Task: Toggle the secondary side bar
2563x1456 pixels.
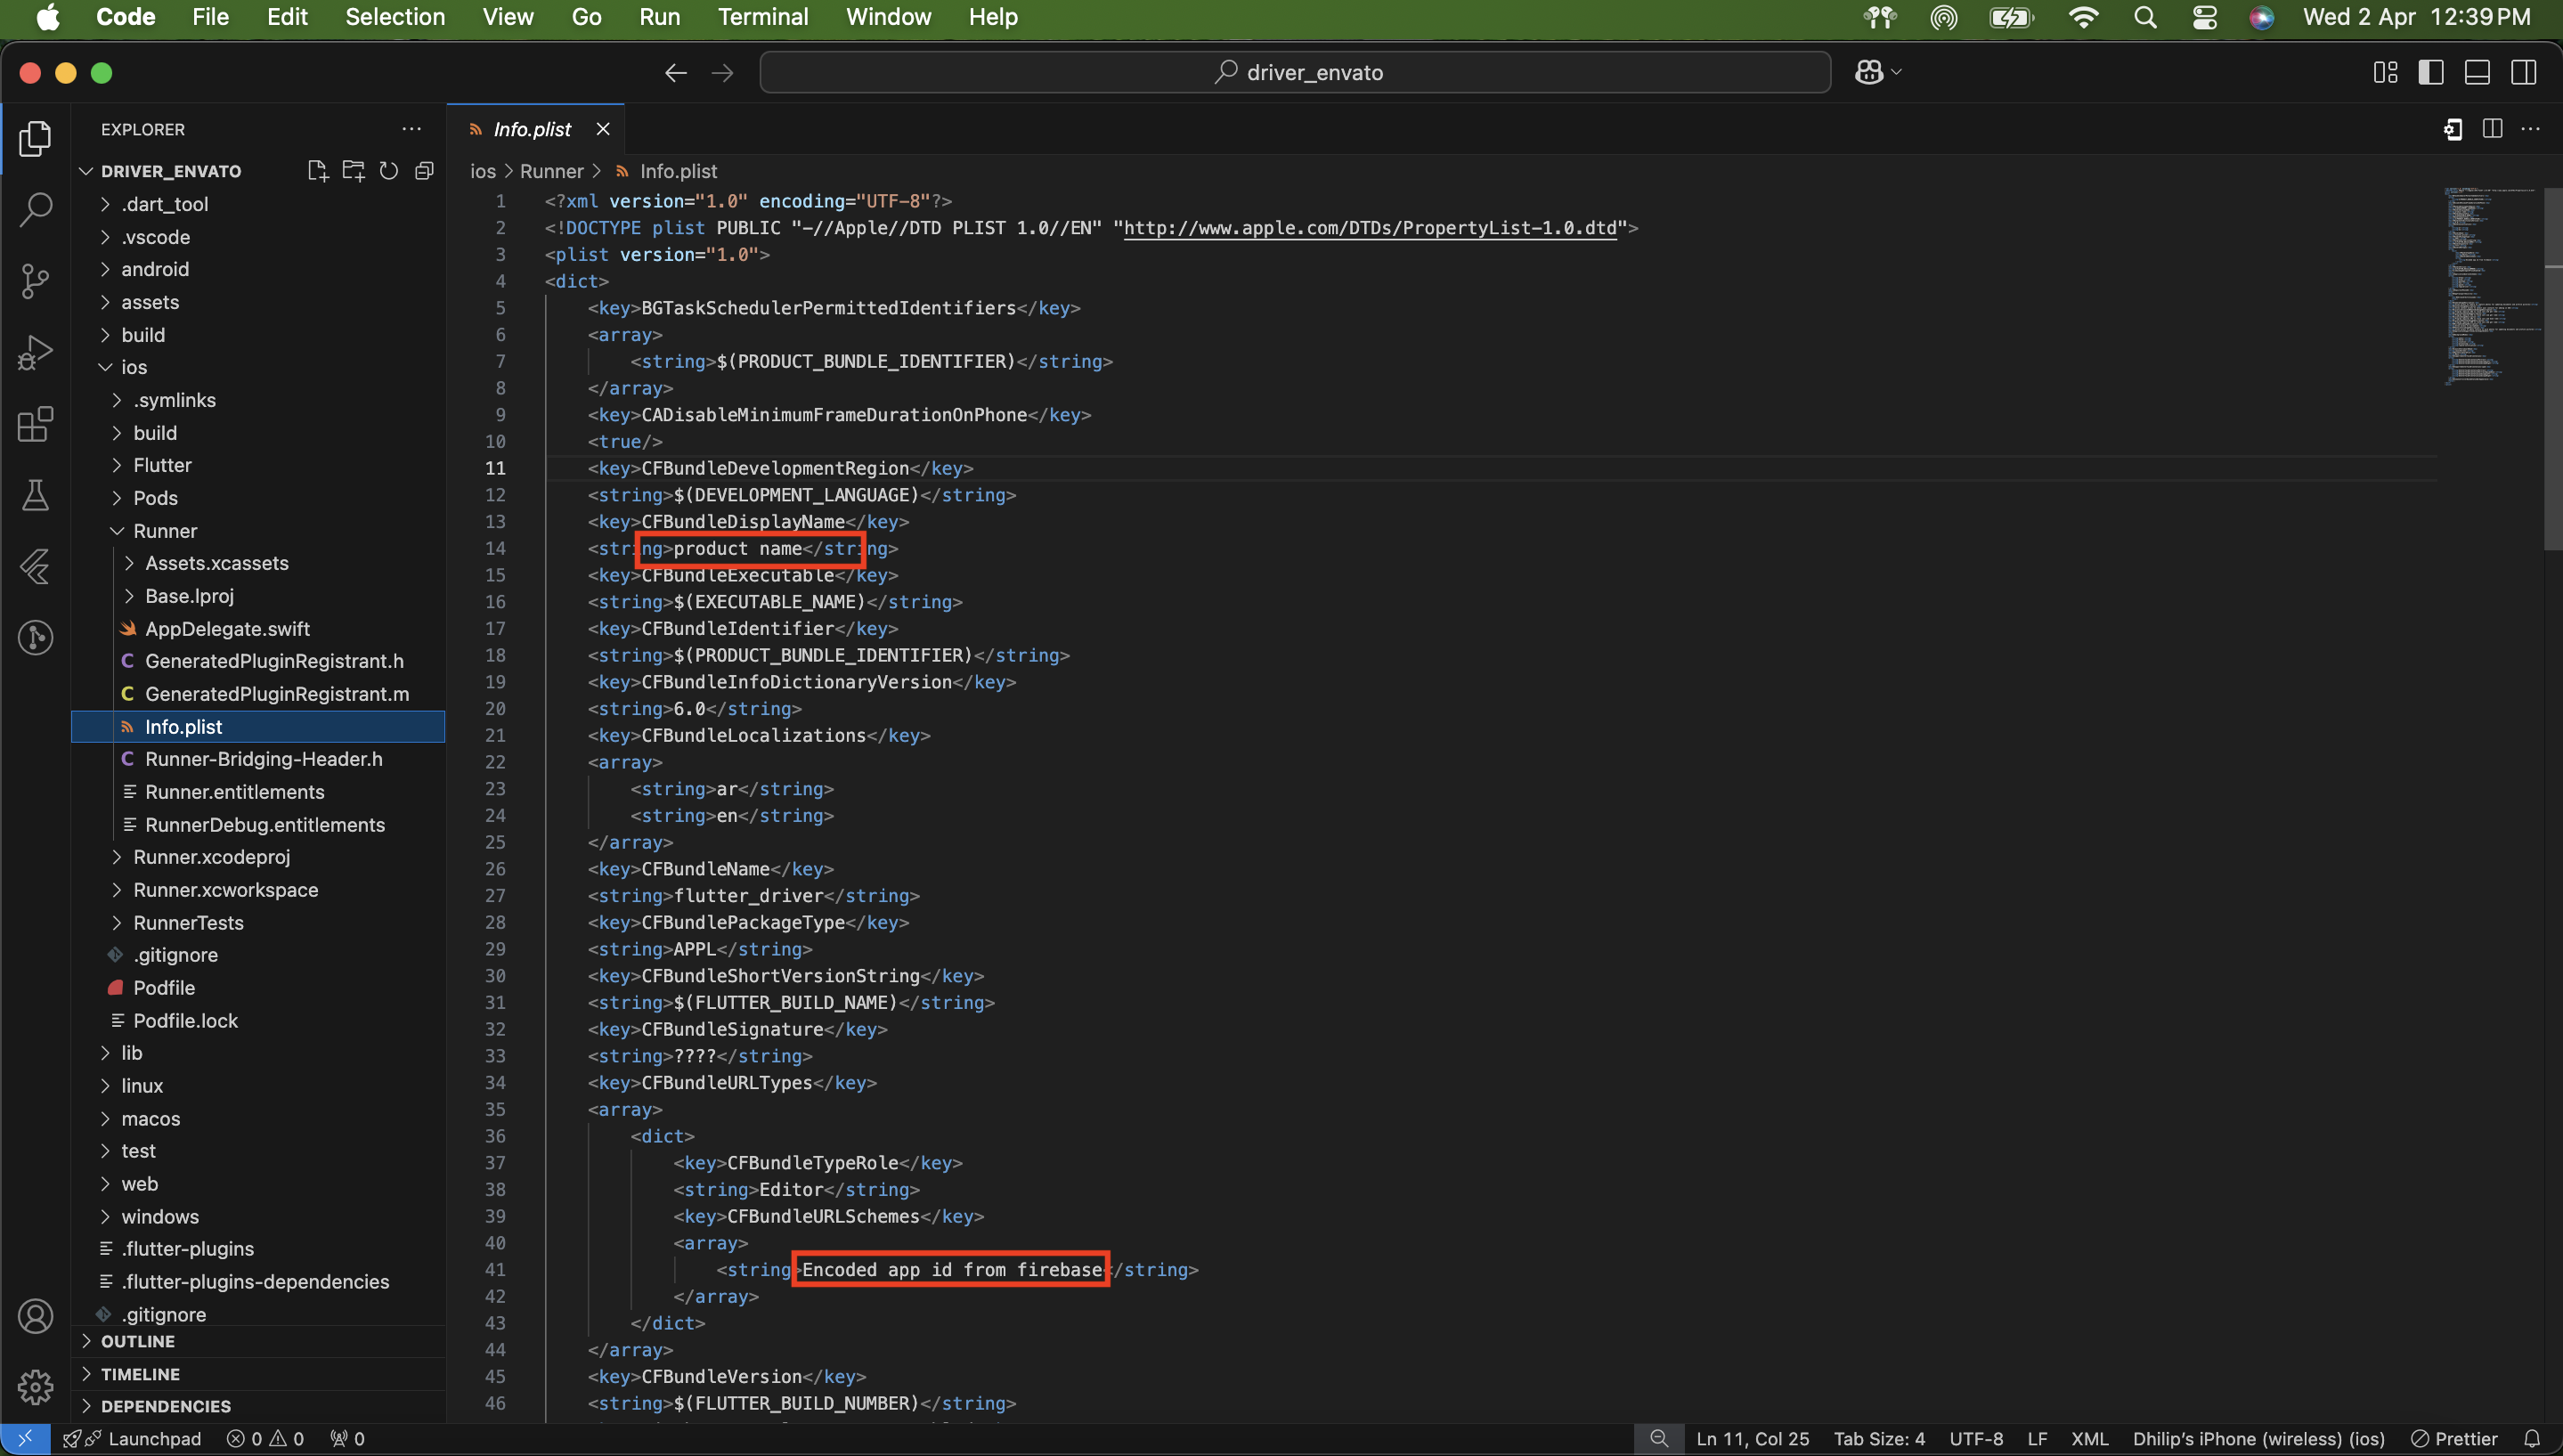Action: point(2523,72)
